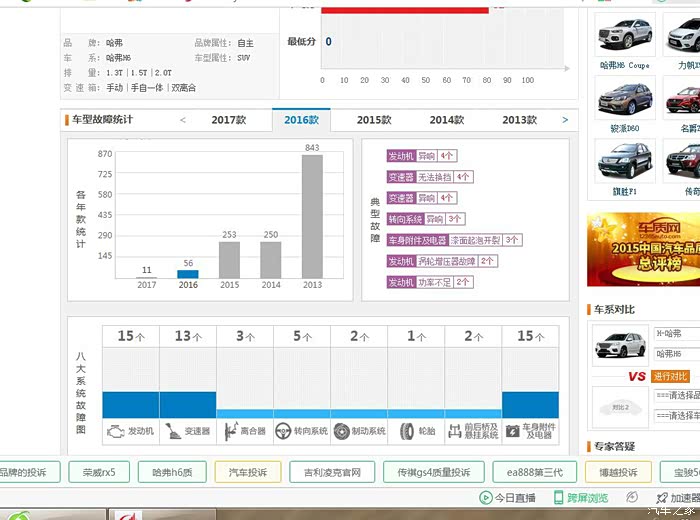Open the 哈弗H6 Coupe car thumbnail
Screen dimensions: 700x520
[625, 37]
